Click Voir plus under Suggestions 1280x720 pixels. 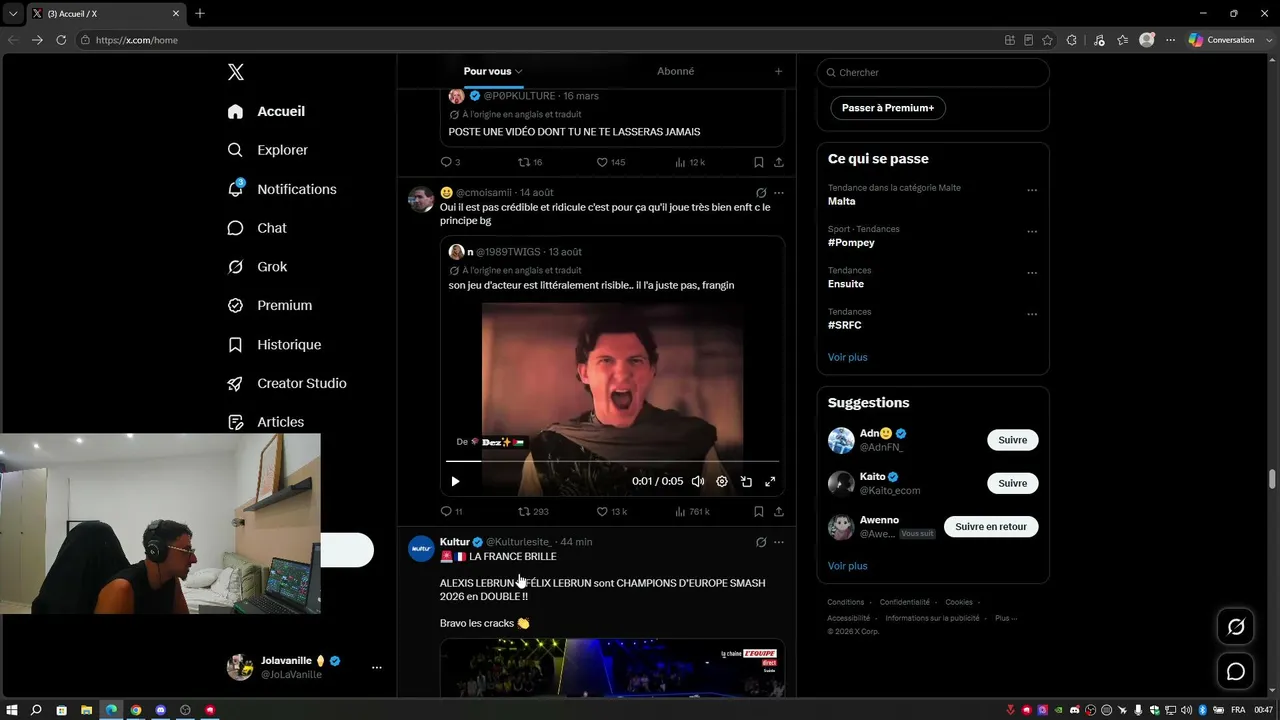coord(848,566)
